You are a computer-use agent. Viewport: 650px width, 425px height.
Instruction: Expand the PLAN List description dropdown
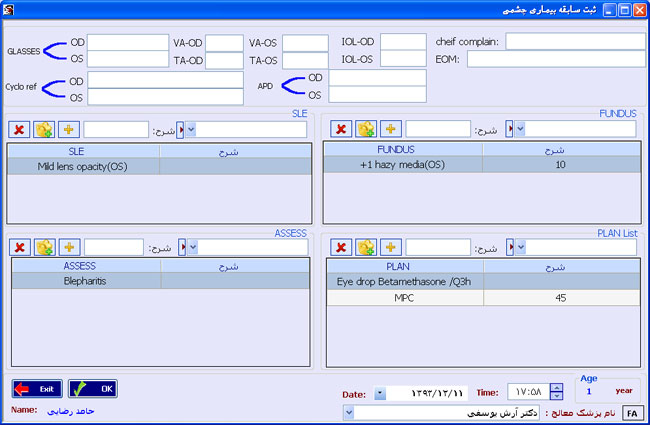tap(521, 247)
